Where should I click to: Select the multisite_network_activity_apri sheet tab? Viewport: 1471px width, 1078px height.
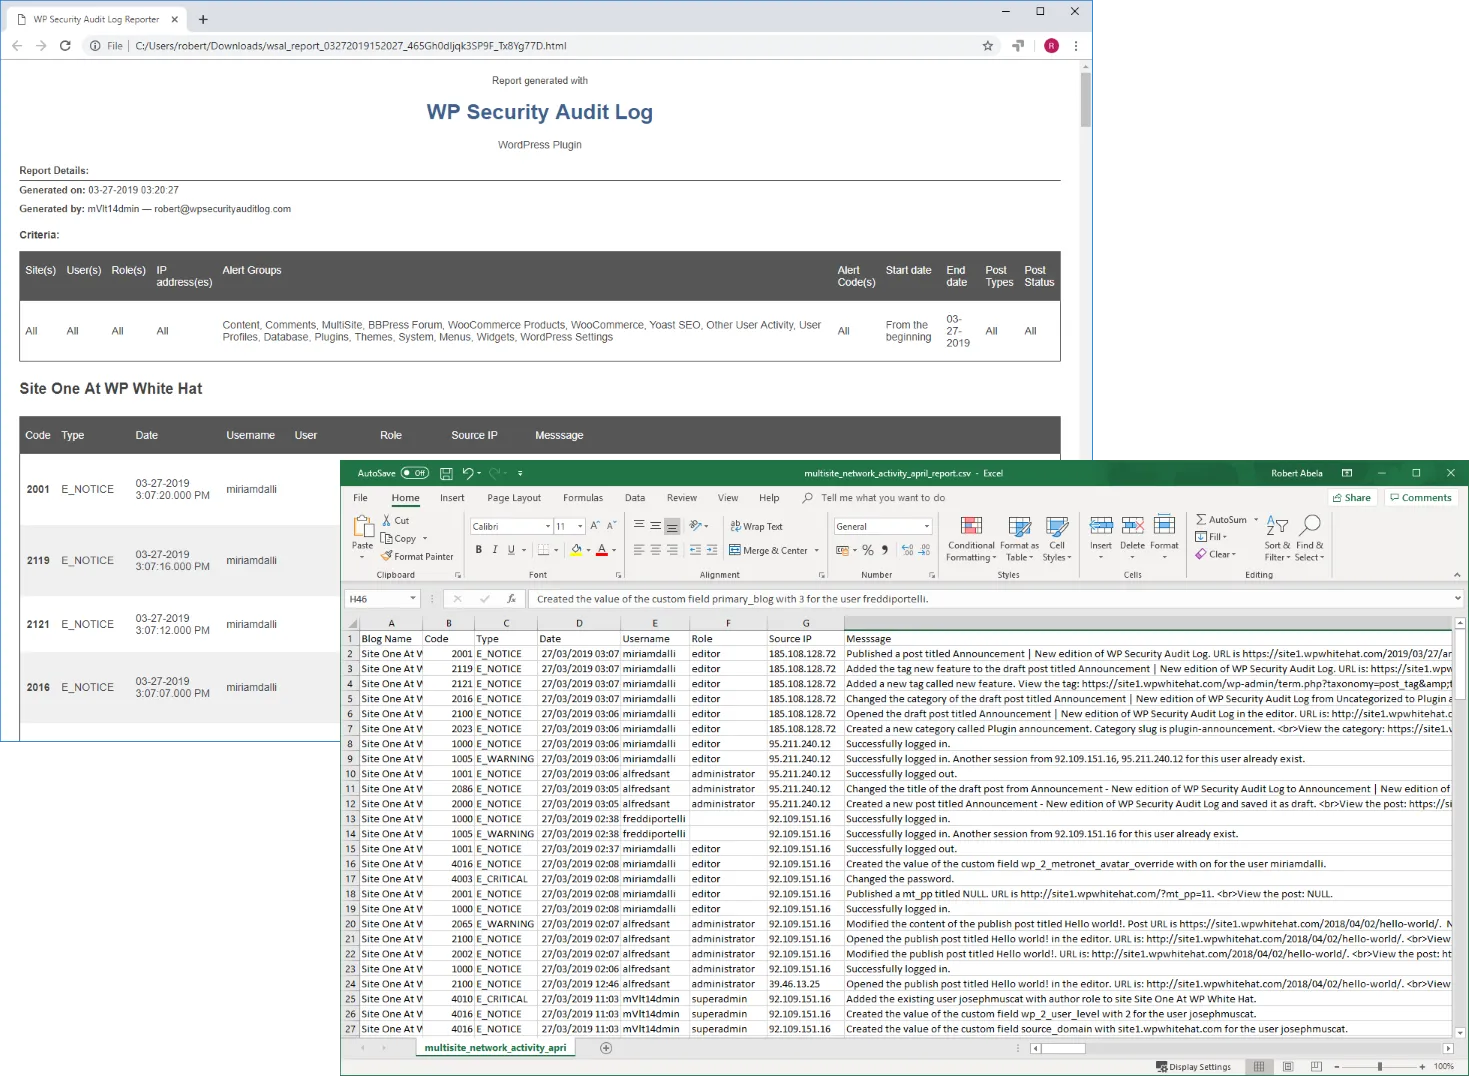[495, 1048]
